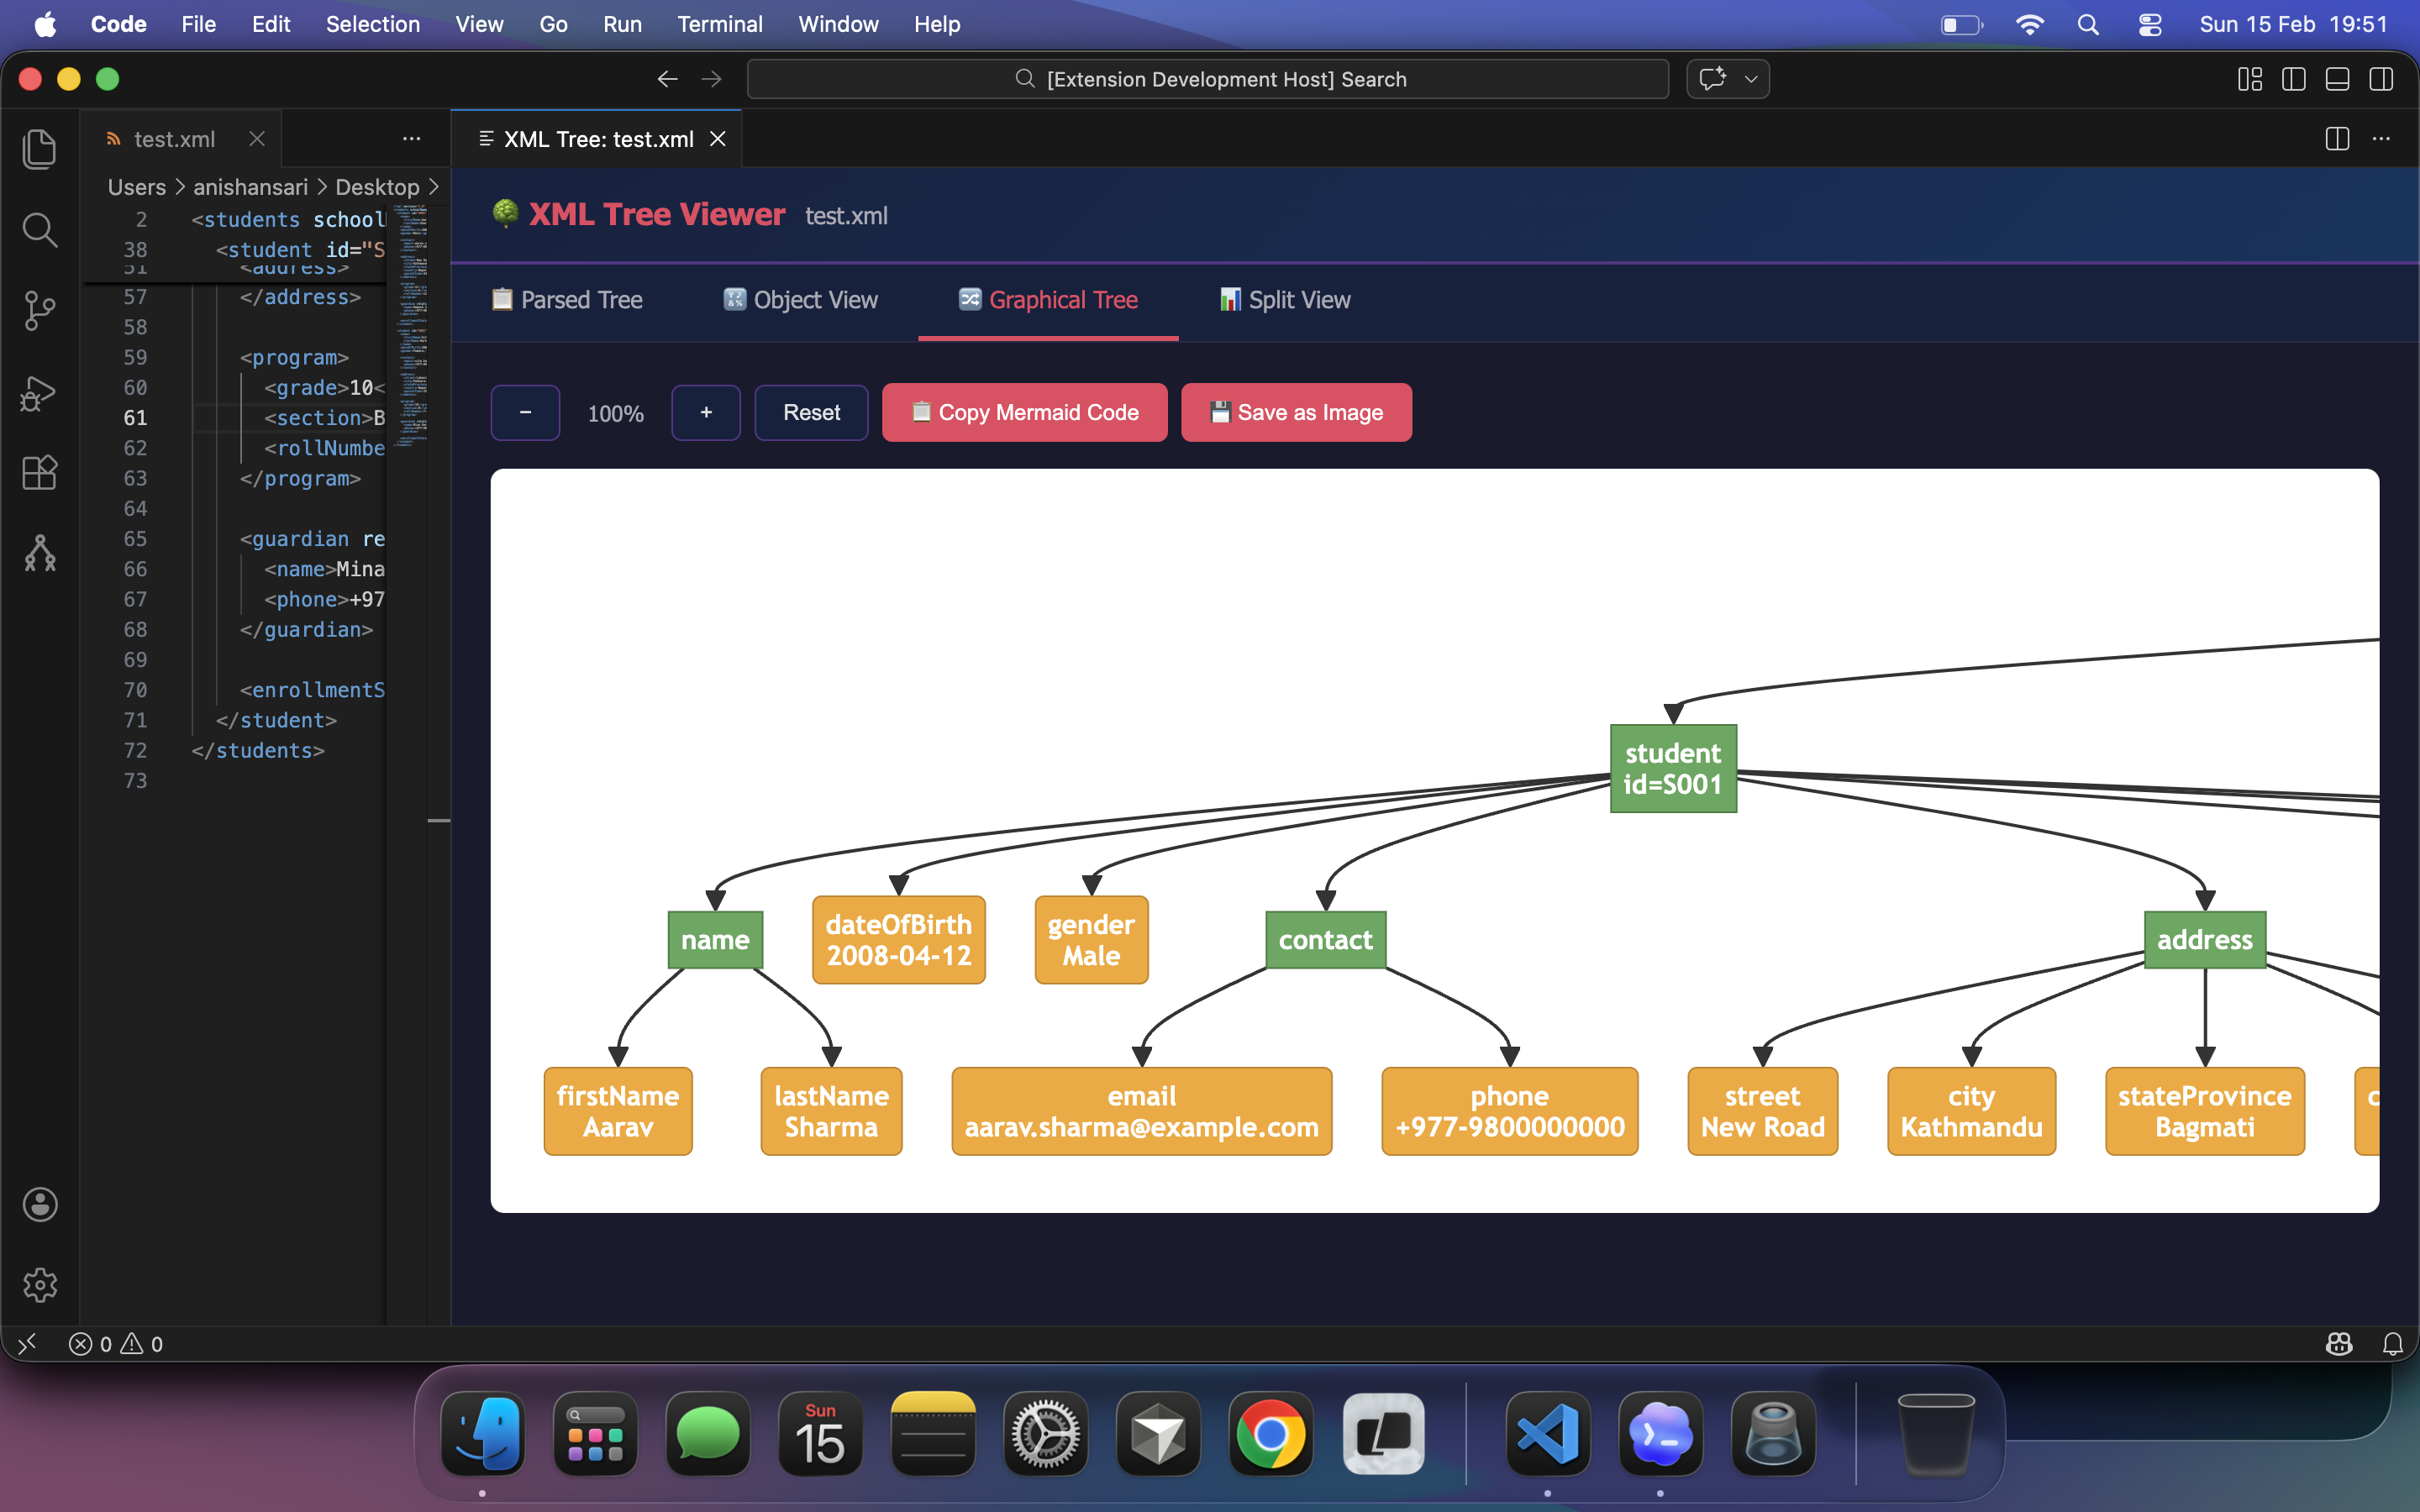The height and width of the screenshot is (1512, 2420).
Task: Toggle the bottom panel layout button
Action: 2337,79
